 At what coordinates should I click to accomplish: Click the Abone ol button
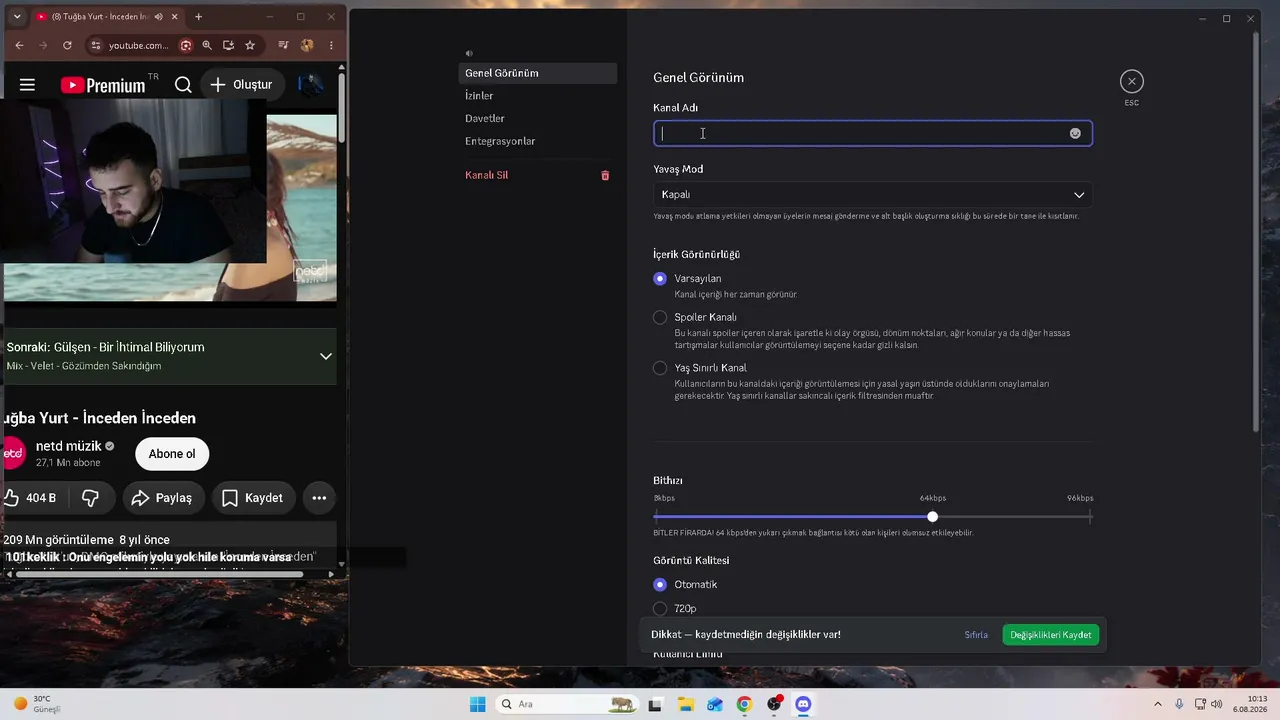[172, 454]
